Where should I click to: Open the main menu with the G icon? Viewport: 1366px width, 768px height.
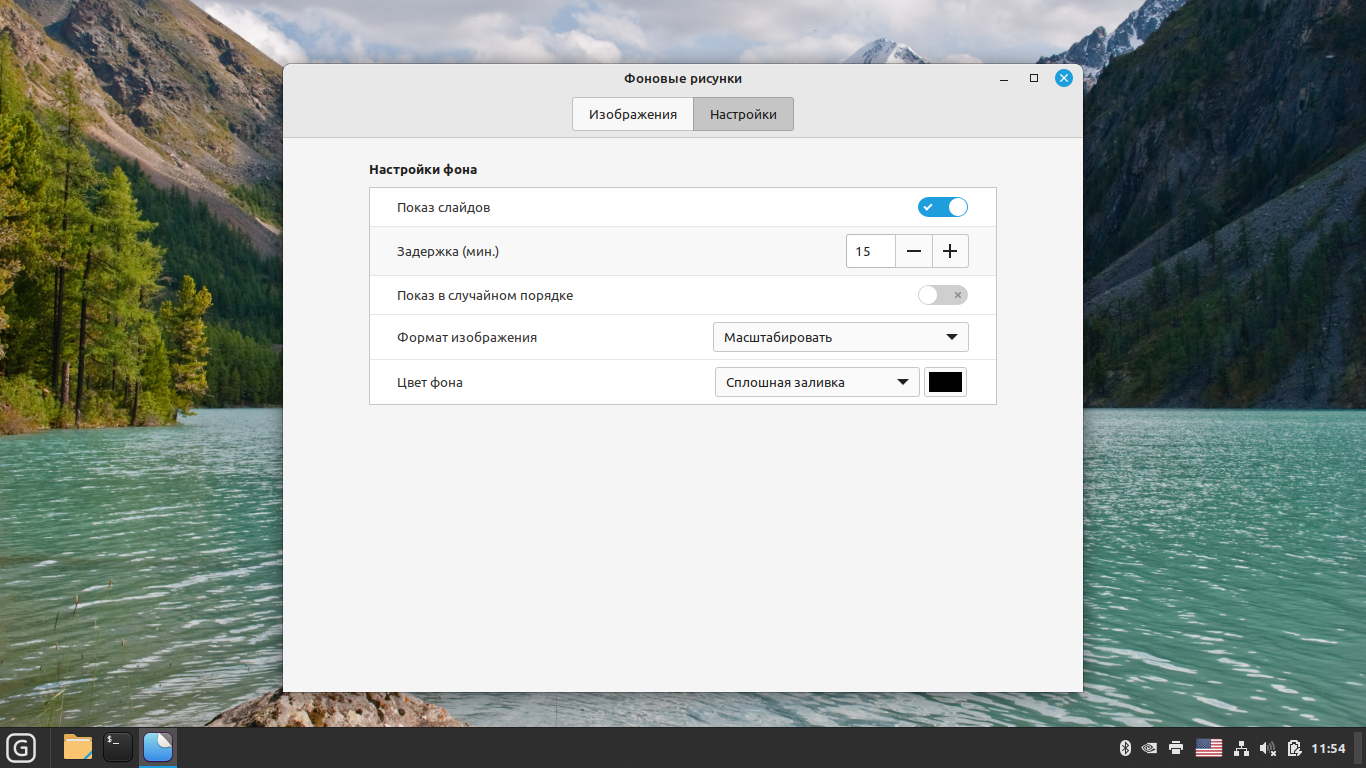tap(20, 747)
